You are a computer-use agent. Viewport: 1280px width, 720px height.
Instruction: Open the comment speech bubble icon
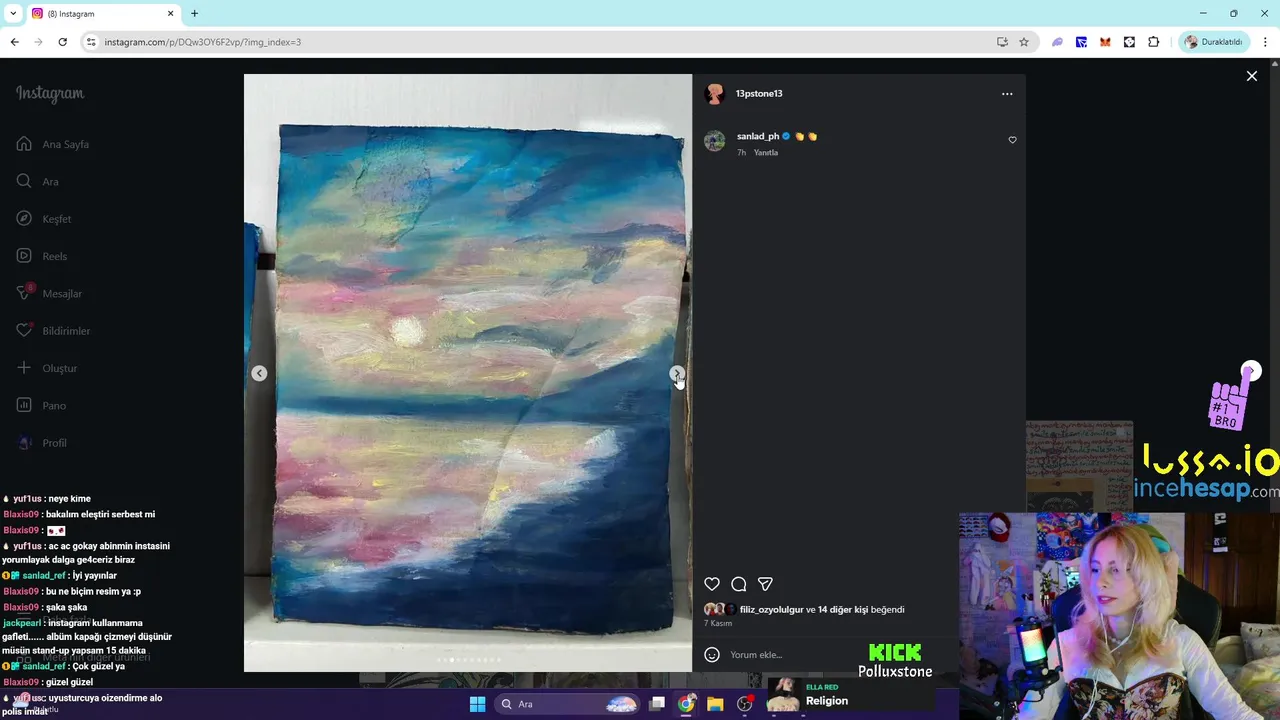(739, 584)
